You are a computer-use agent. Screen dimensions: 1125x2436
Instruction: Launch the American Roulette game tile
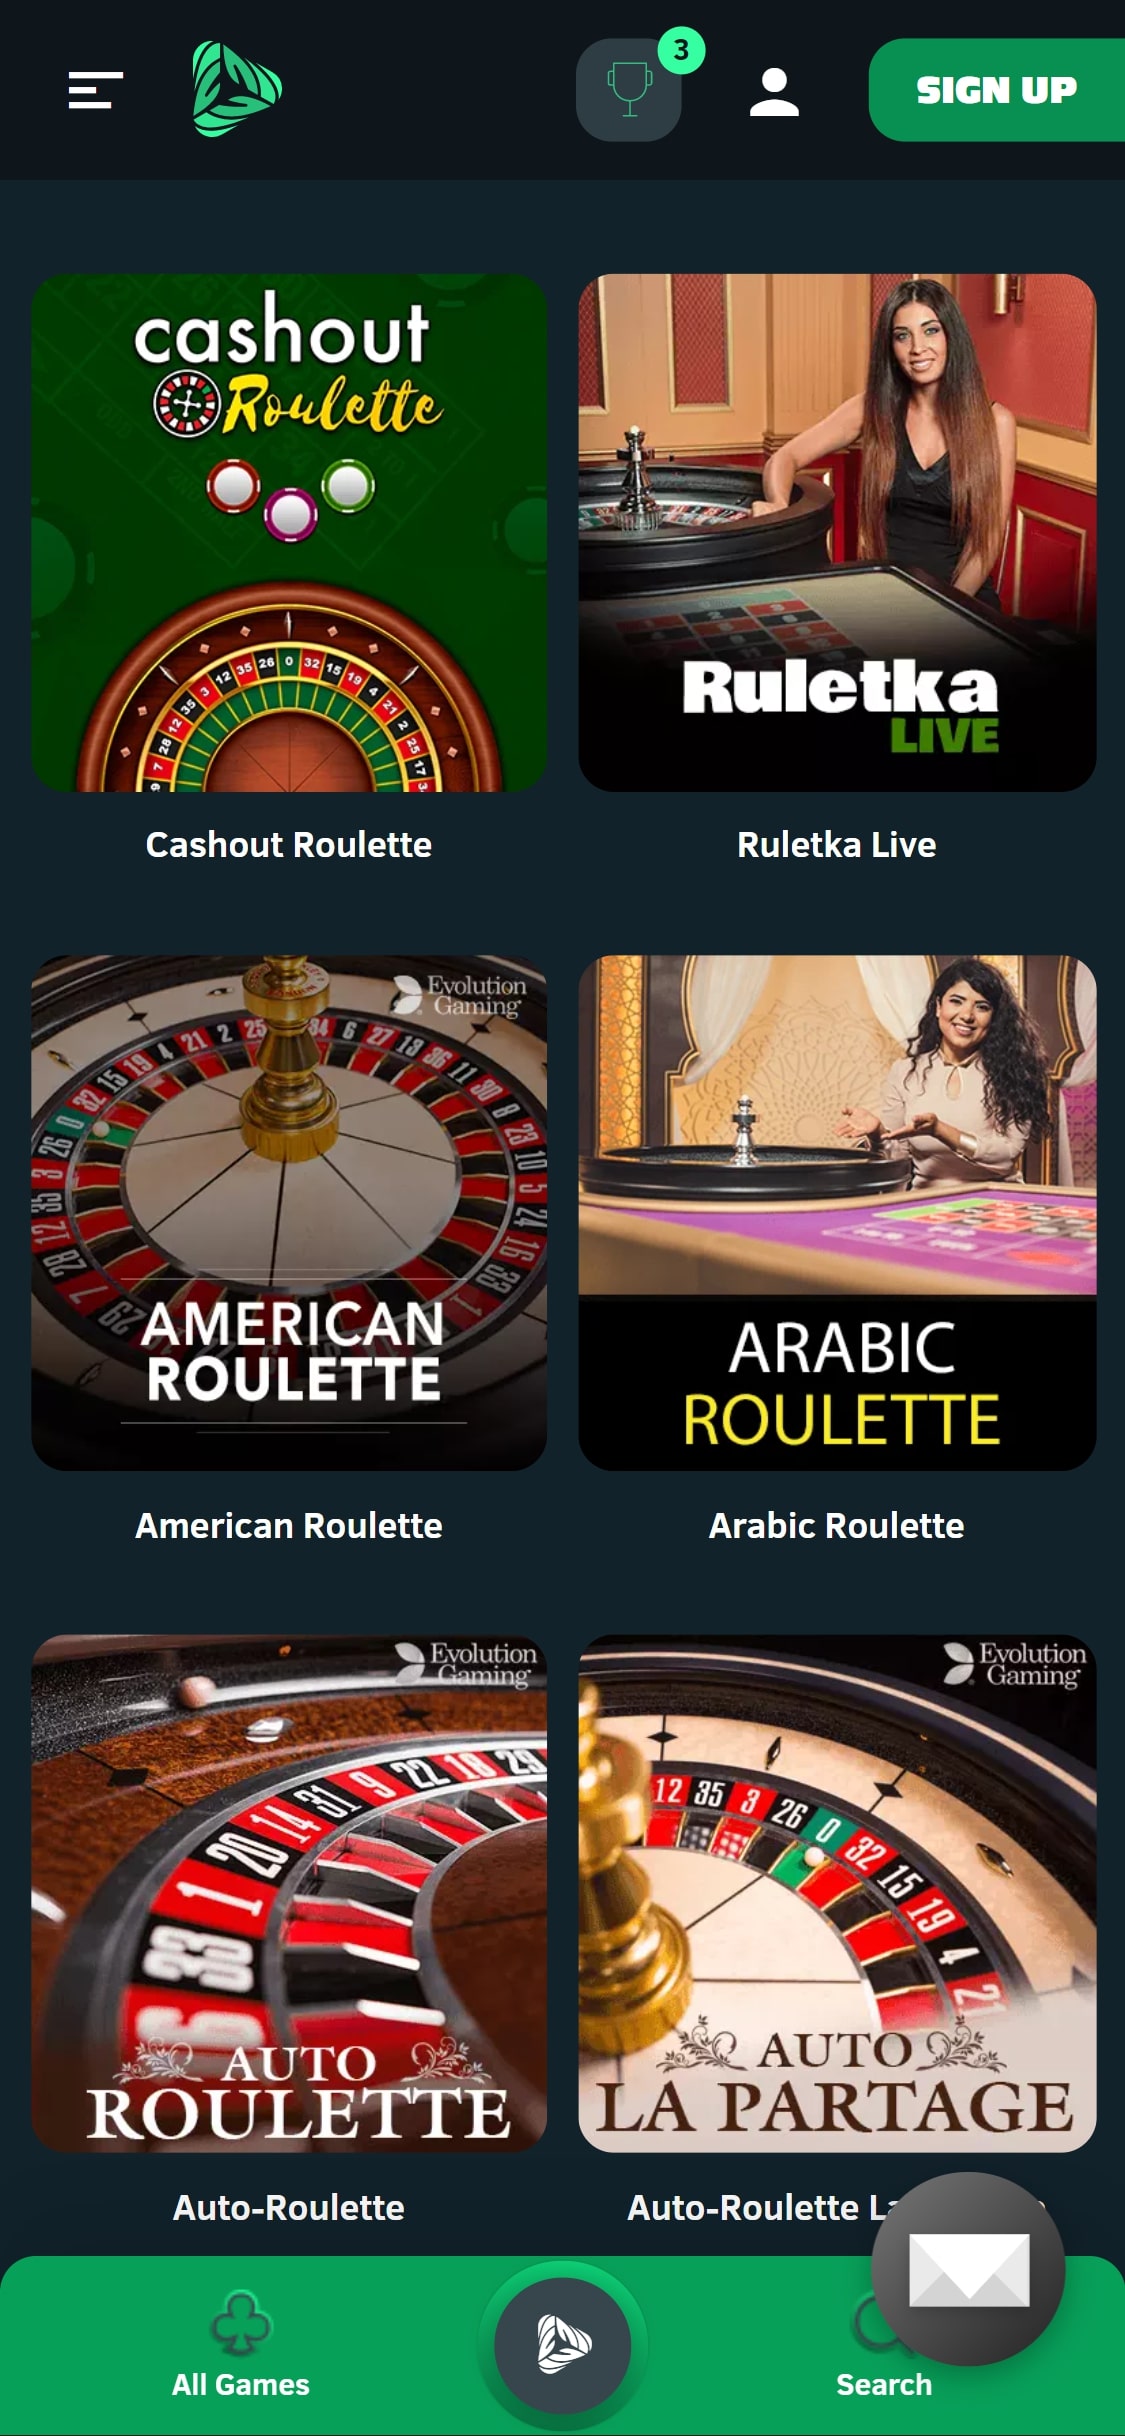tap(289, 1213)
